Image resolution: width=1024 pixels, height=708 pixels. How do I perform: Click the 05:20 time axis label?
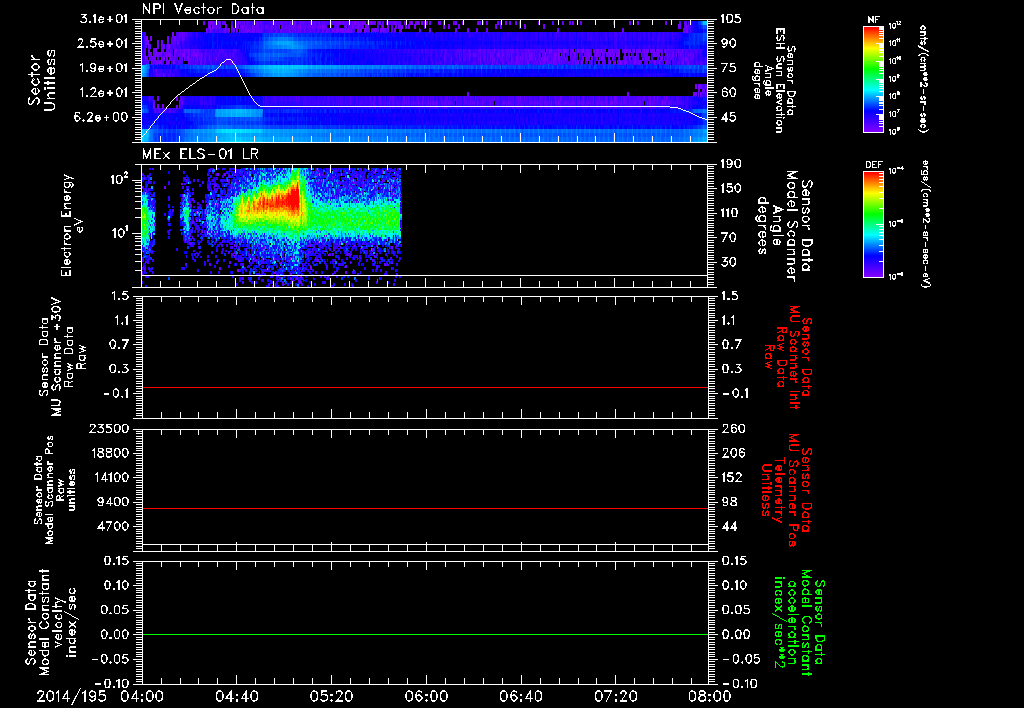click(332, 697)
